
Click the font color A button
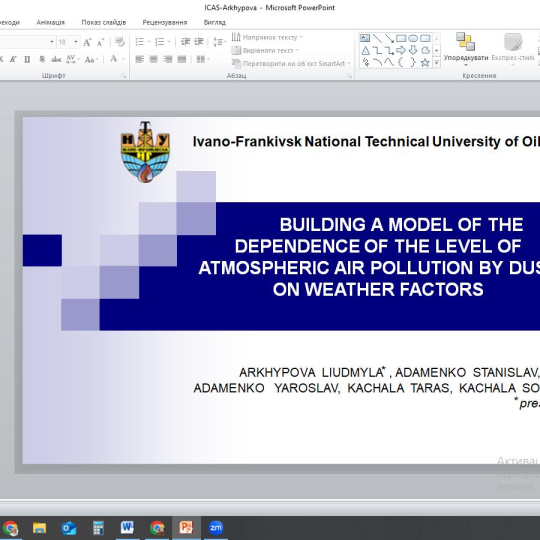(x=114, y=59)
